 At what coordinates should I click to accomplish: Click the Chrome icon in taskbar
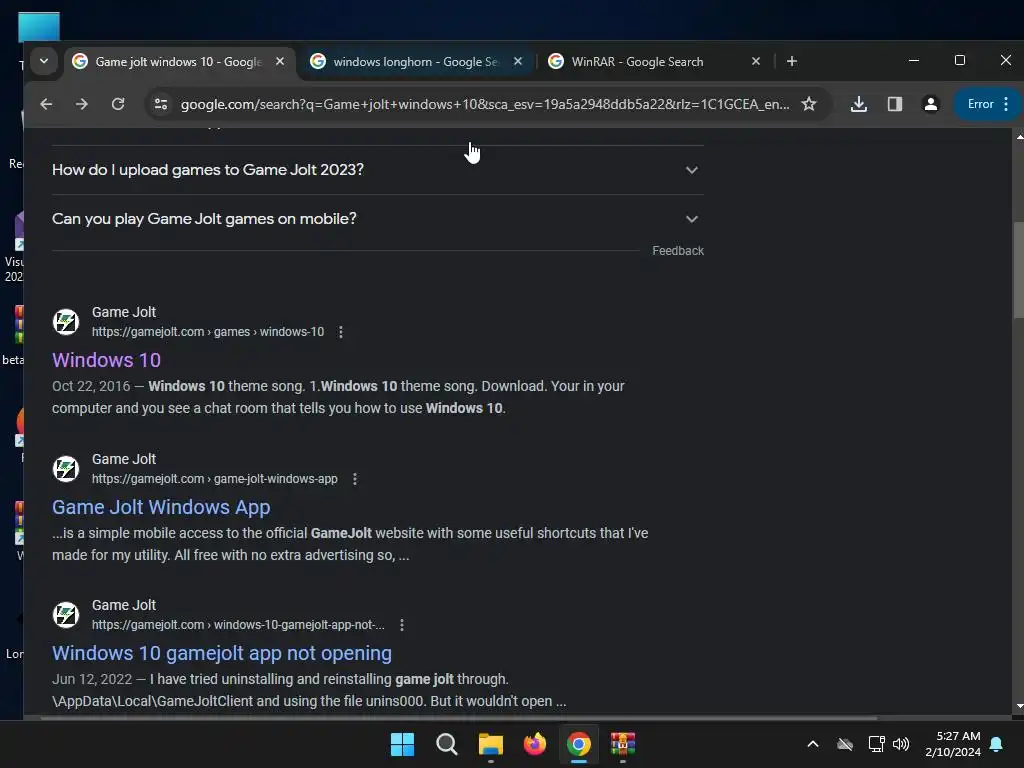coord(579,744)
